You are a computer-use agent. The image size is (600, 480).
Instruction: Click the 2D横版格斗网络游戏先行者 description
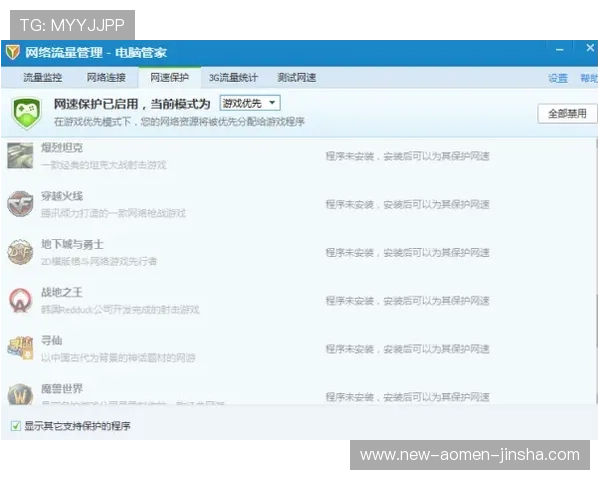(x=99, y=261)
